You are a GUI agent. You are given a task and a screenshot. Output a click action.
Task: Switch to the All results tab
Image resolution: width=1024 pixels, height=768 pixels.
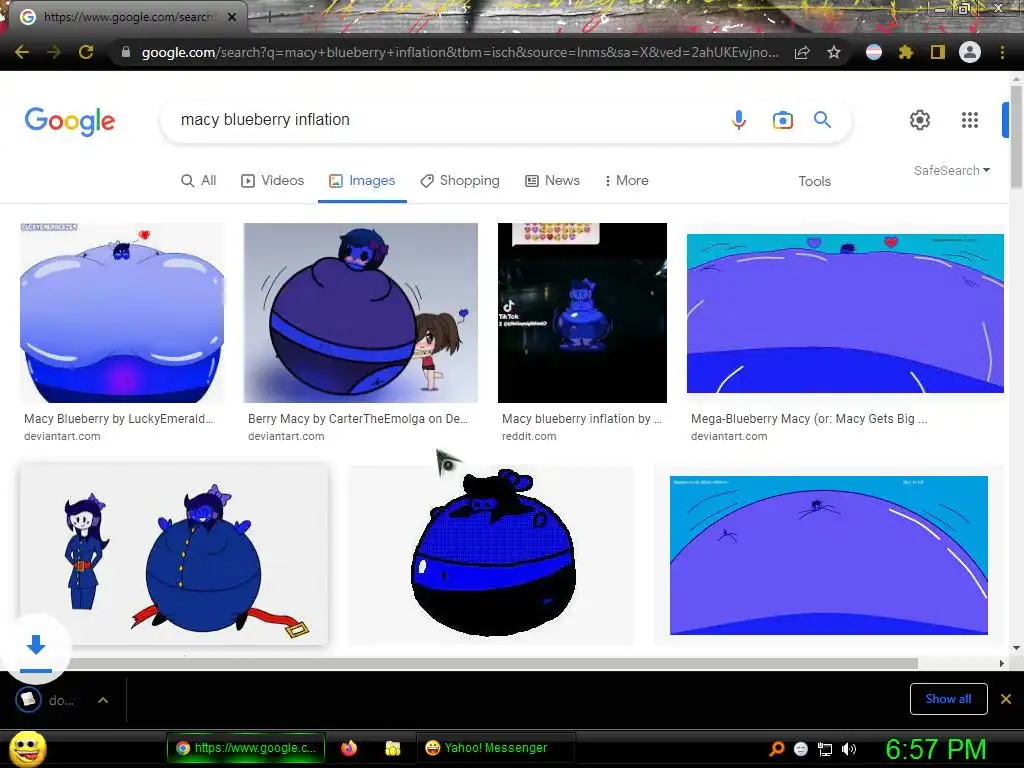pos(199,180)
